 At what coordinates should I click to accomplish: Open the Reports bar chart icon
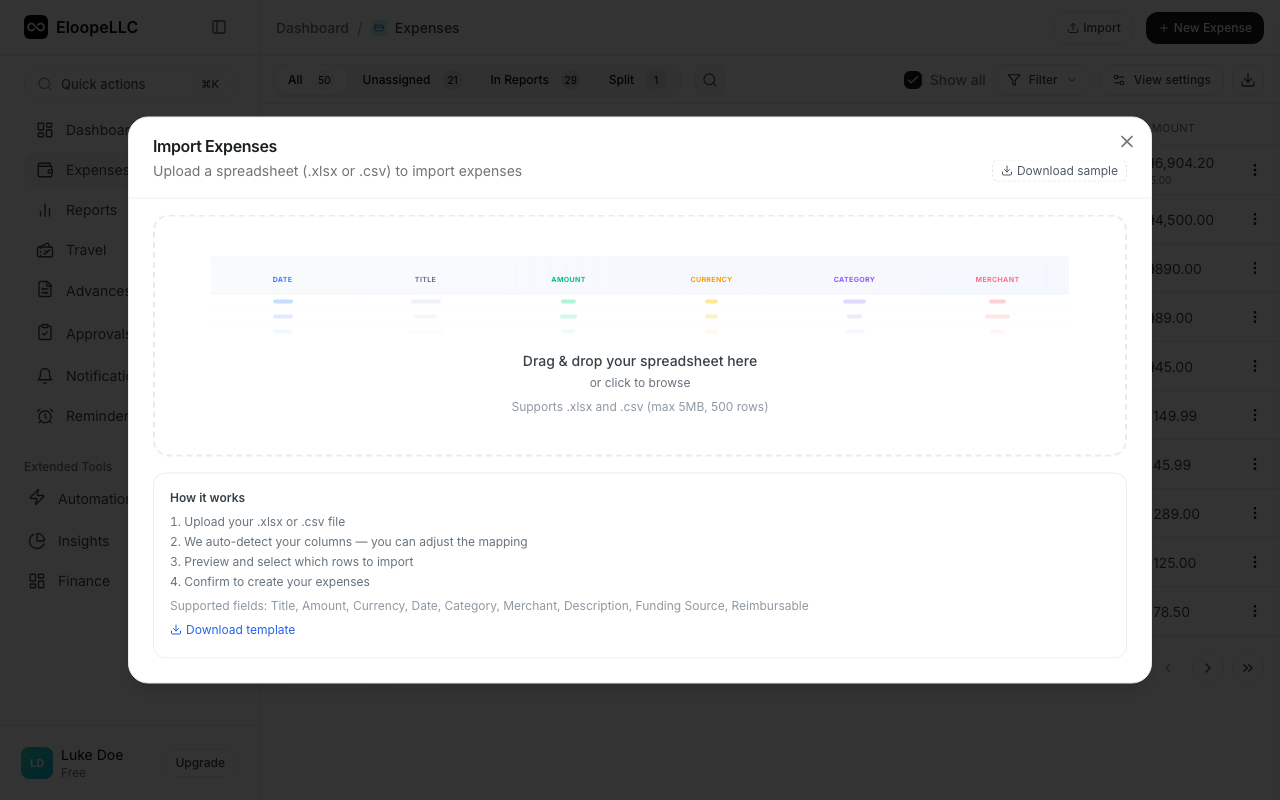point(45,210)
